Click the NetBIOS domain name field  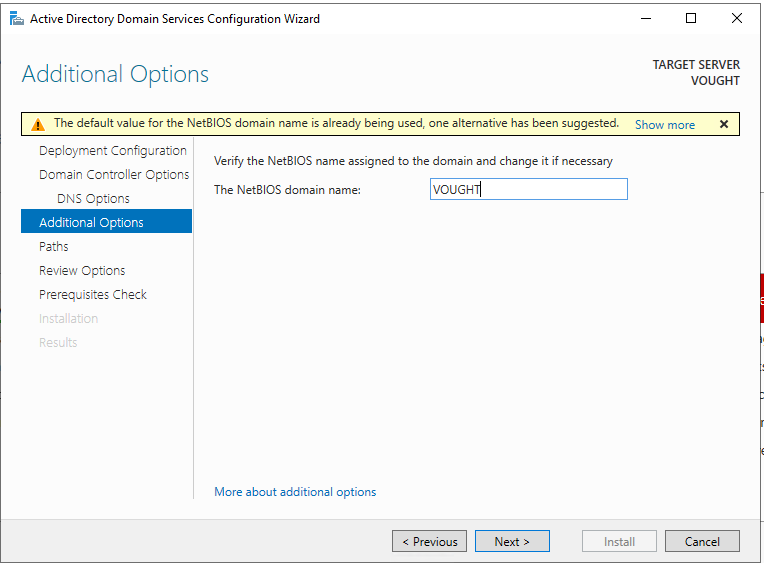tap(529, 189)
